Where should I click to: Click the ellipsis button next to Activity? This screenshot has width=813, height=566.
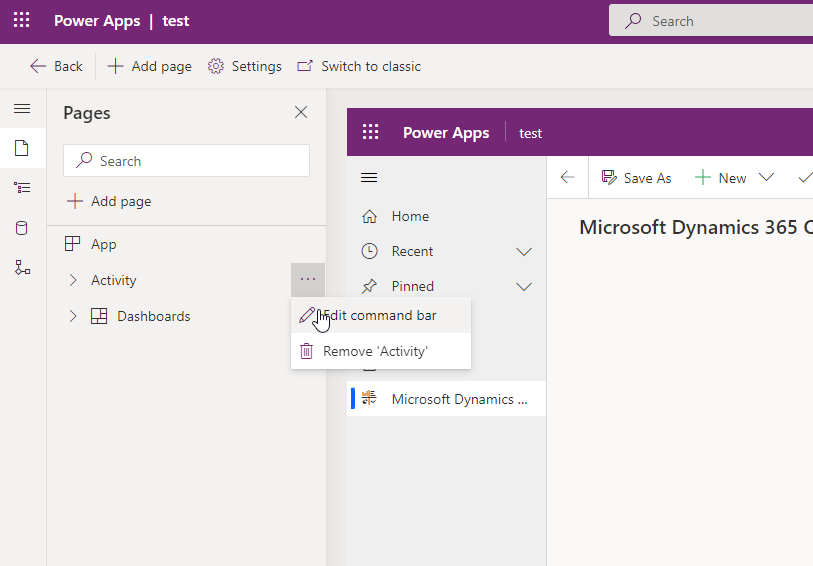coord(308,279)
